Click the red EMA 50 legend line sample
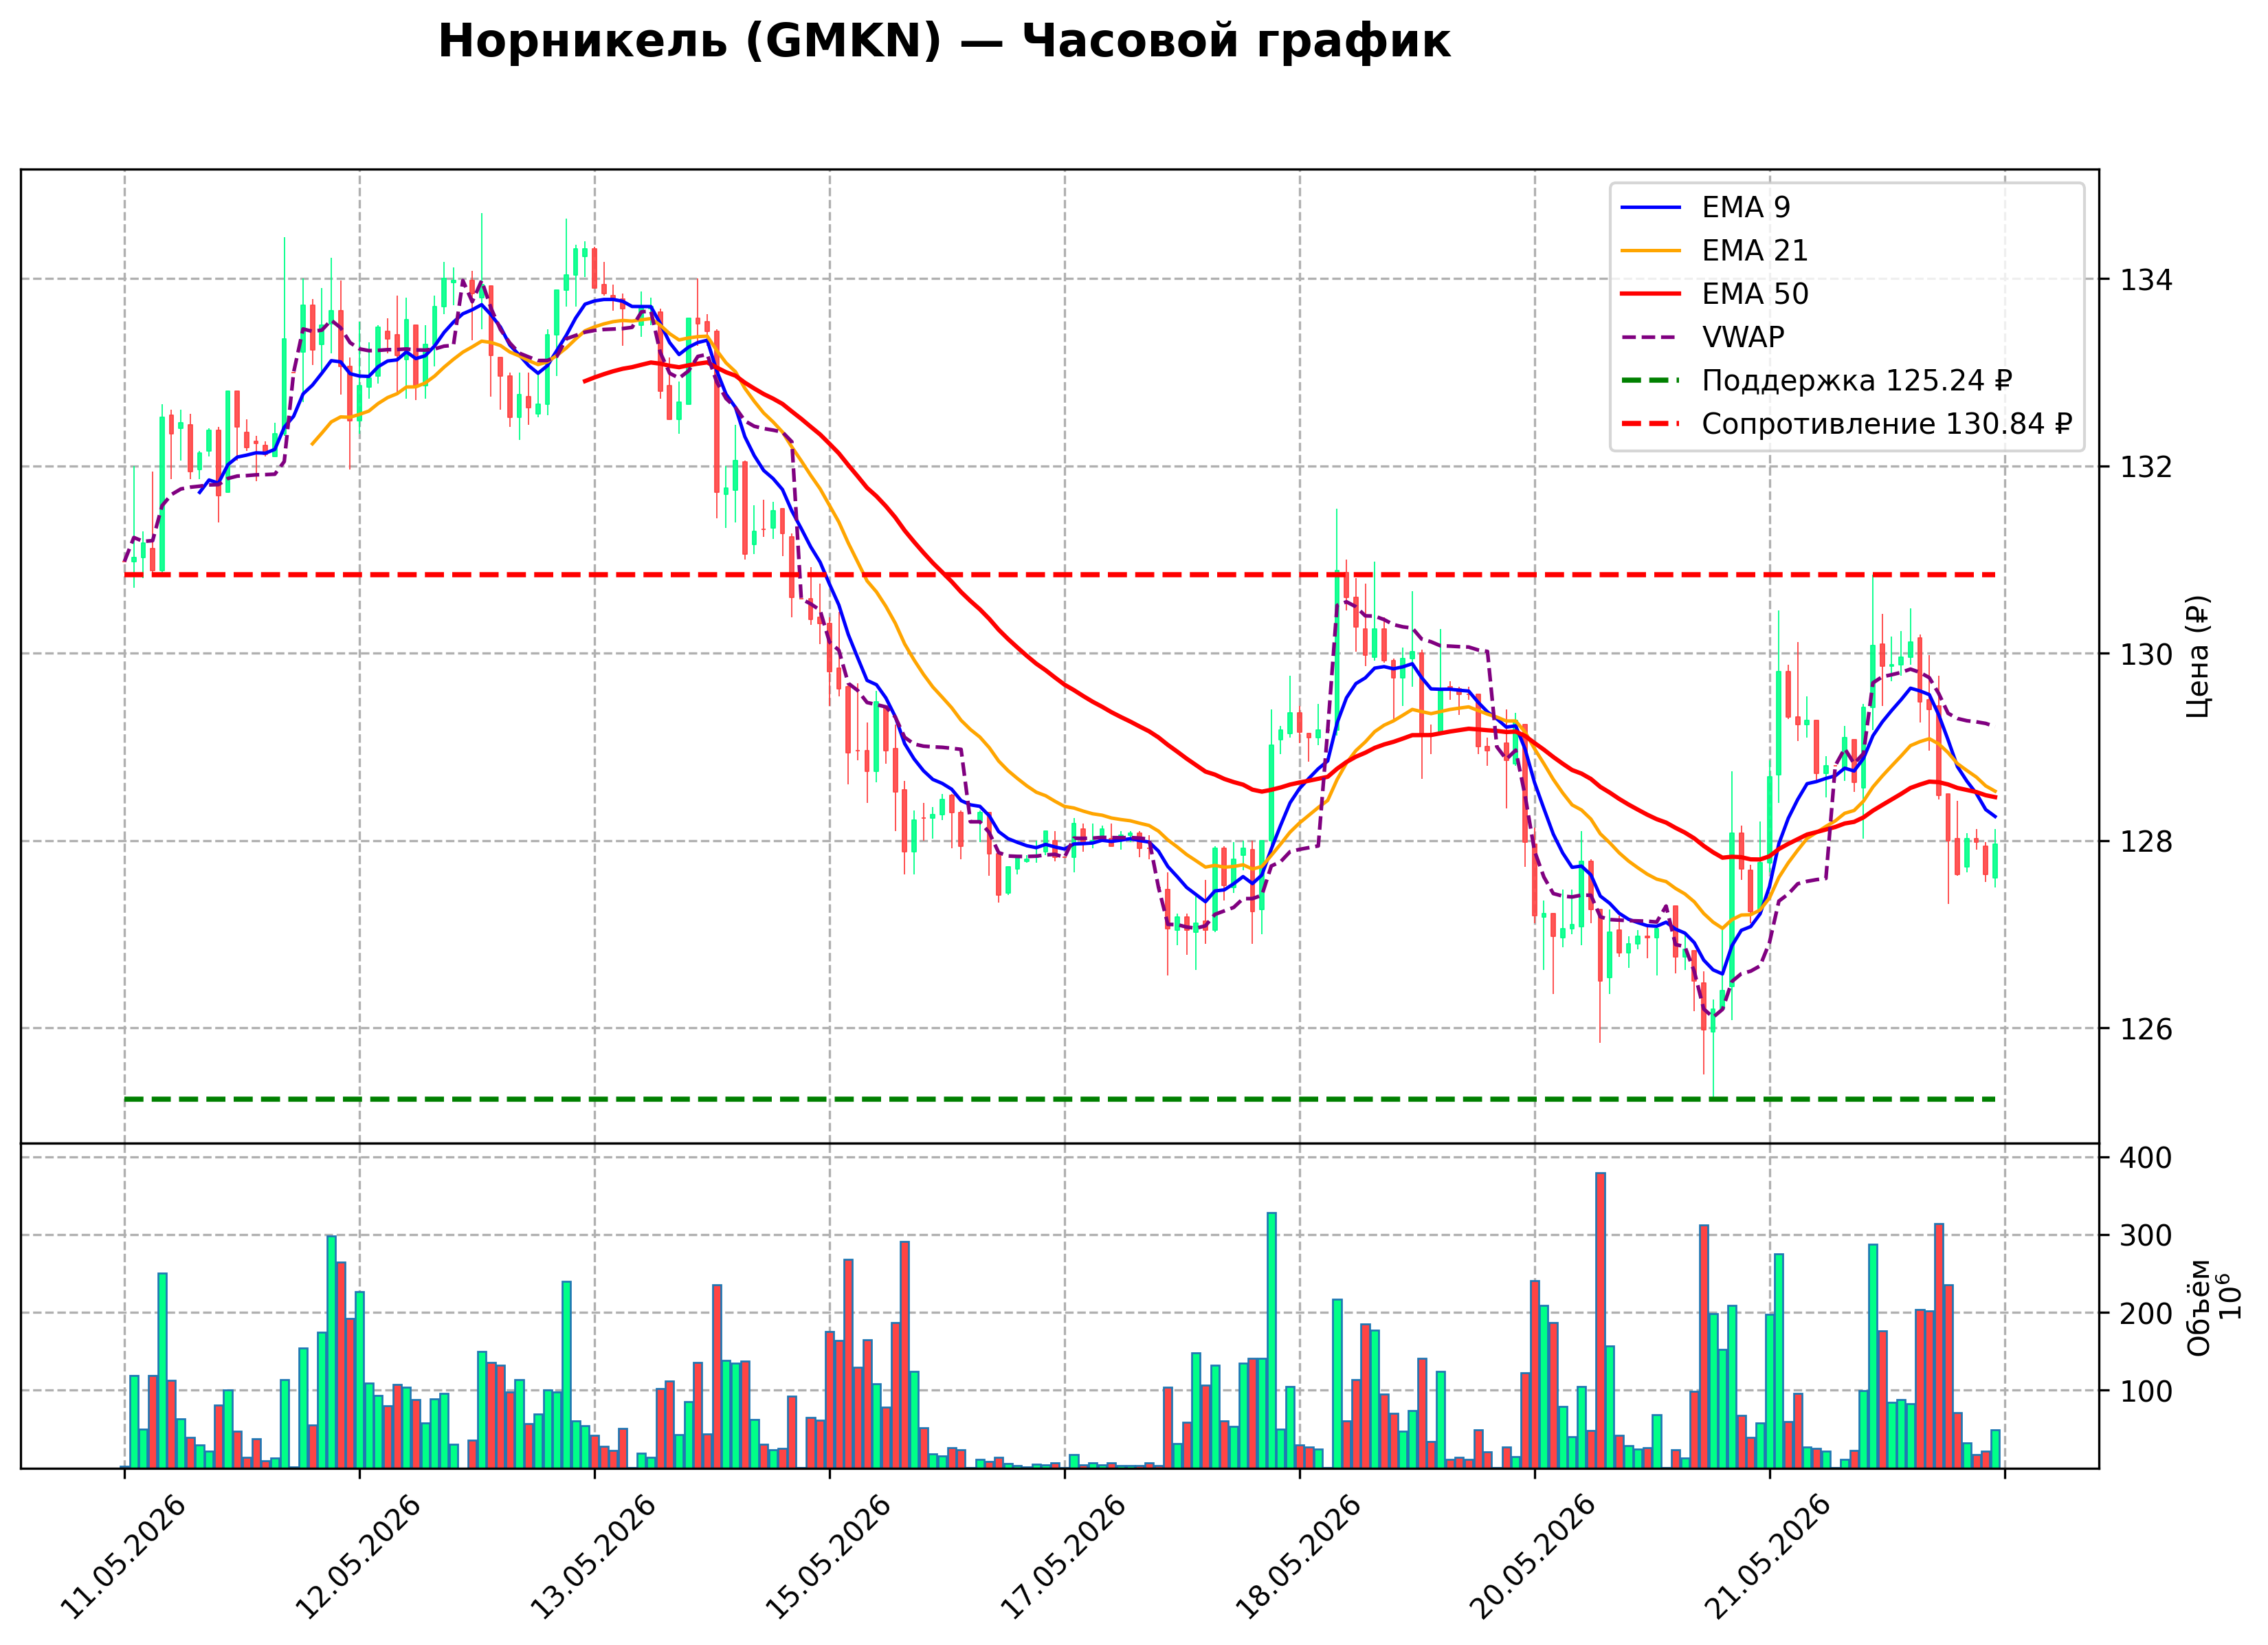 click(1651, 294)
